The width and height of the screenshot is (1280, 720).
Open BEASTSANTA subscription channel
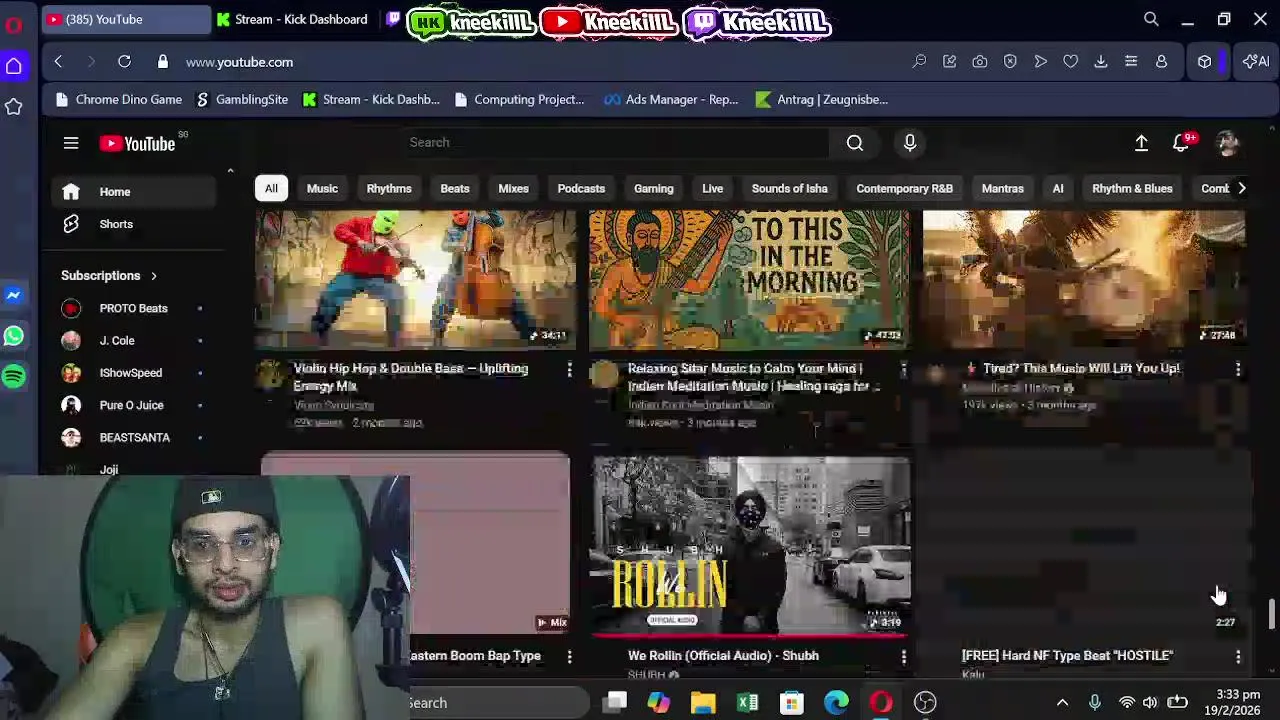point(133,437)
